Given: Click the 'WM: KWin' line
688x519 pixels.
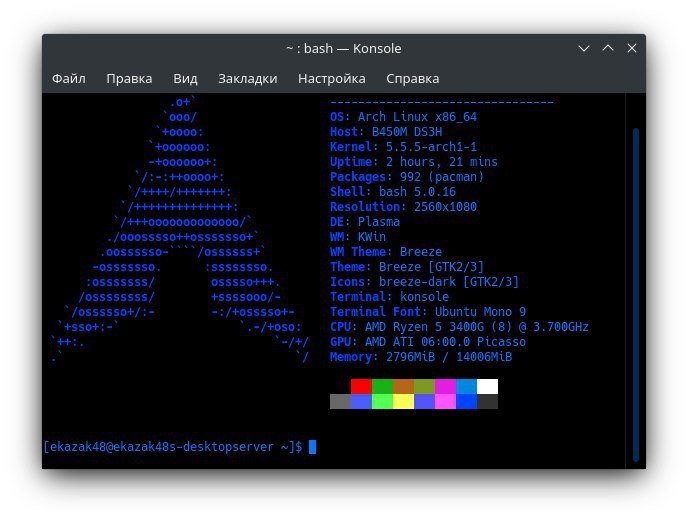Looking at the screenshot, I should [358, 236].
